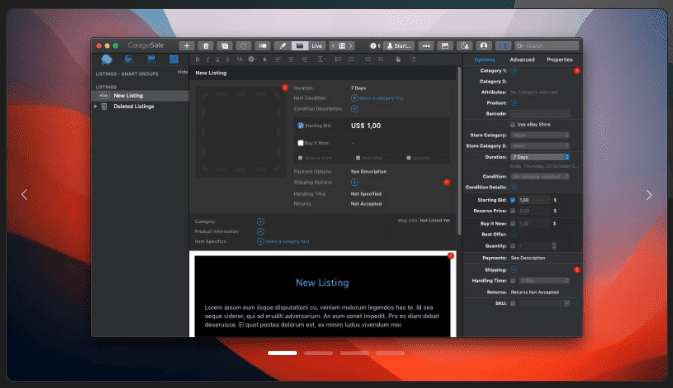Hide the Smart Groups section
This screenshot has height=388, width=673.
coord(182,72)
